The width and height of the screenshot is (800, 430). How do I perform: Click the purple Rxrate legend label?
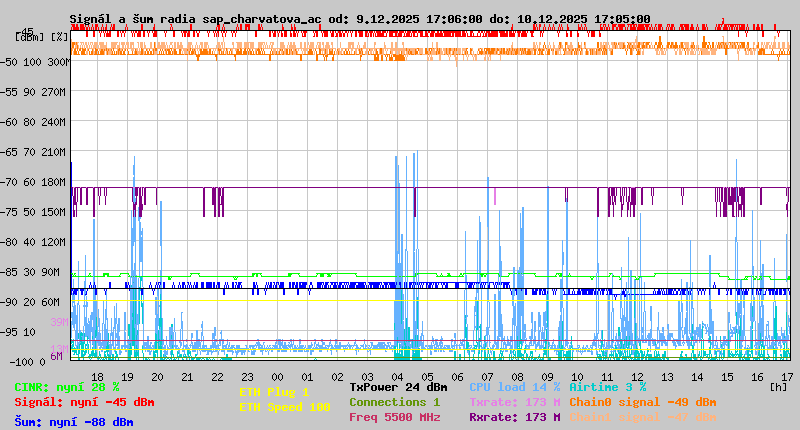[x=515, y=417]
